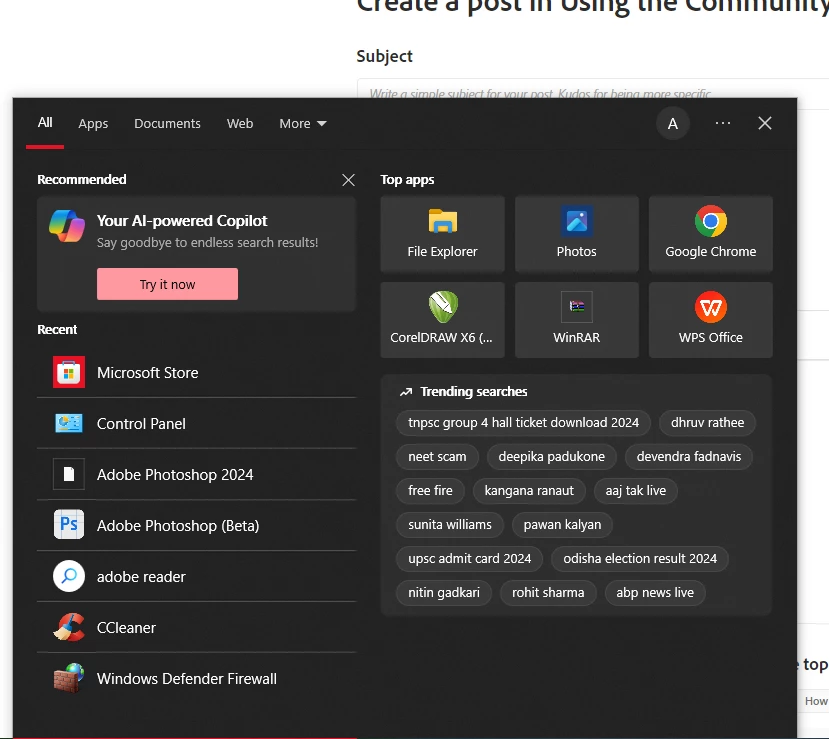Open File Explorer from Top apps

coord(443,234)
